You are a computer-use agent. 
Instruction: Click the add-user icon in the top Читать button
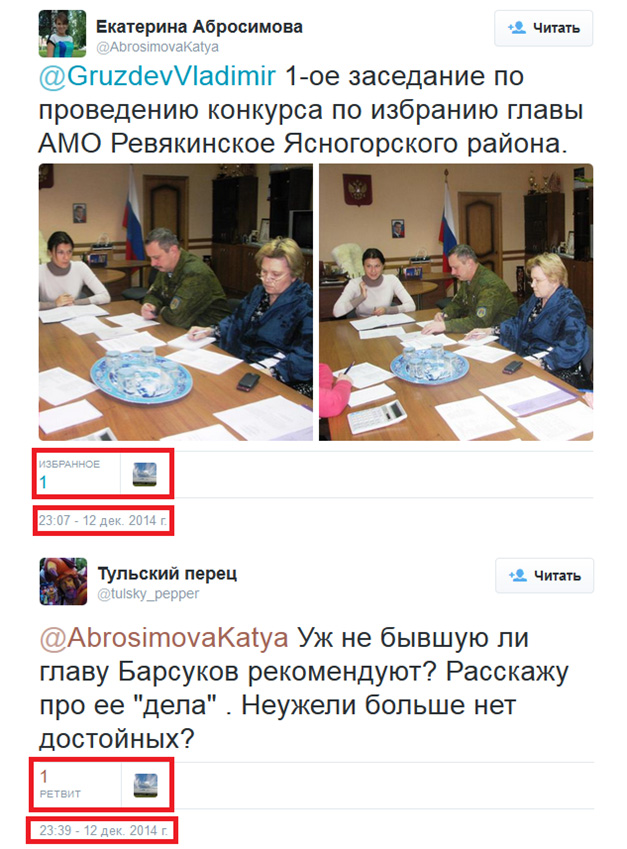(x=517, y=28)
